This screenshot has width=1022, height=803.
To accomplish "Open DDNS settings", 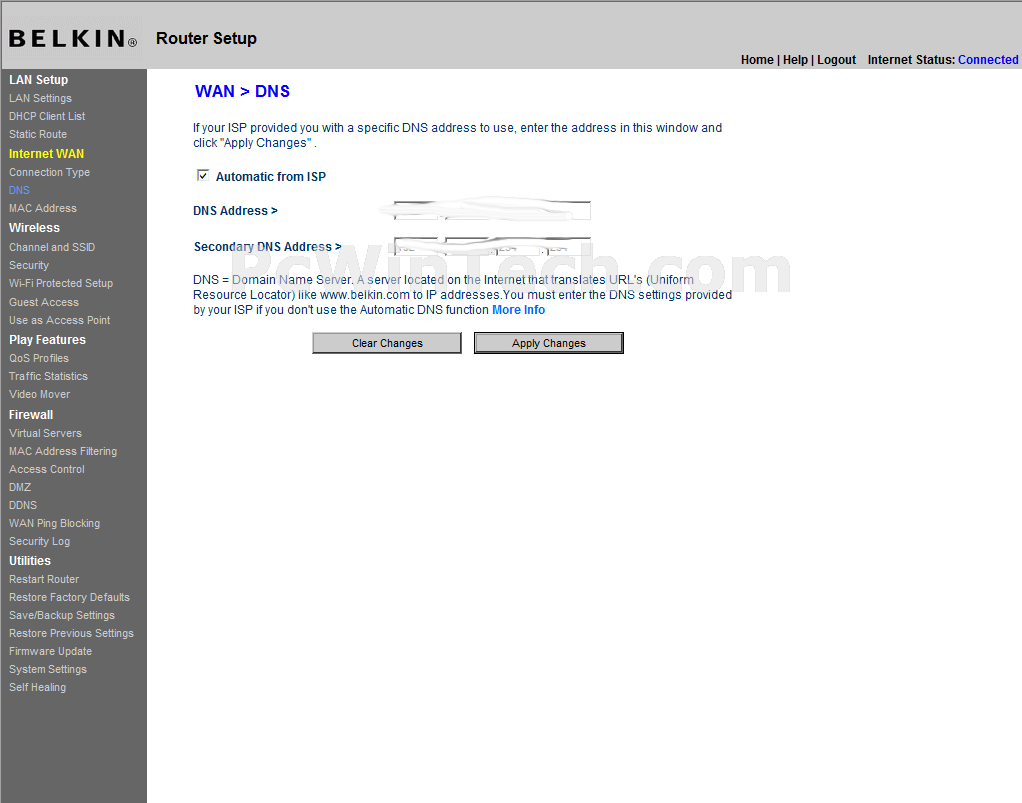I will (x=23, y=505).
